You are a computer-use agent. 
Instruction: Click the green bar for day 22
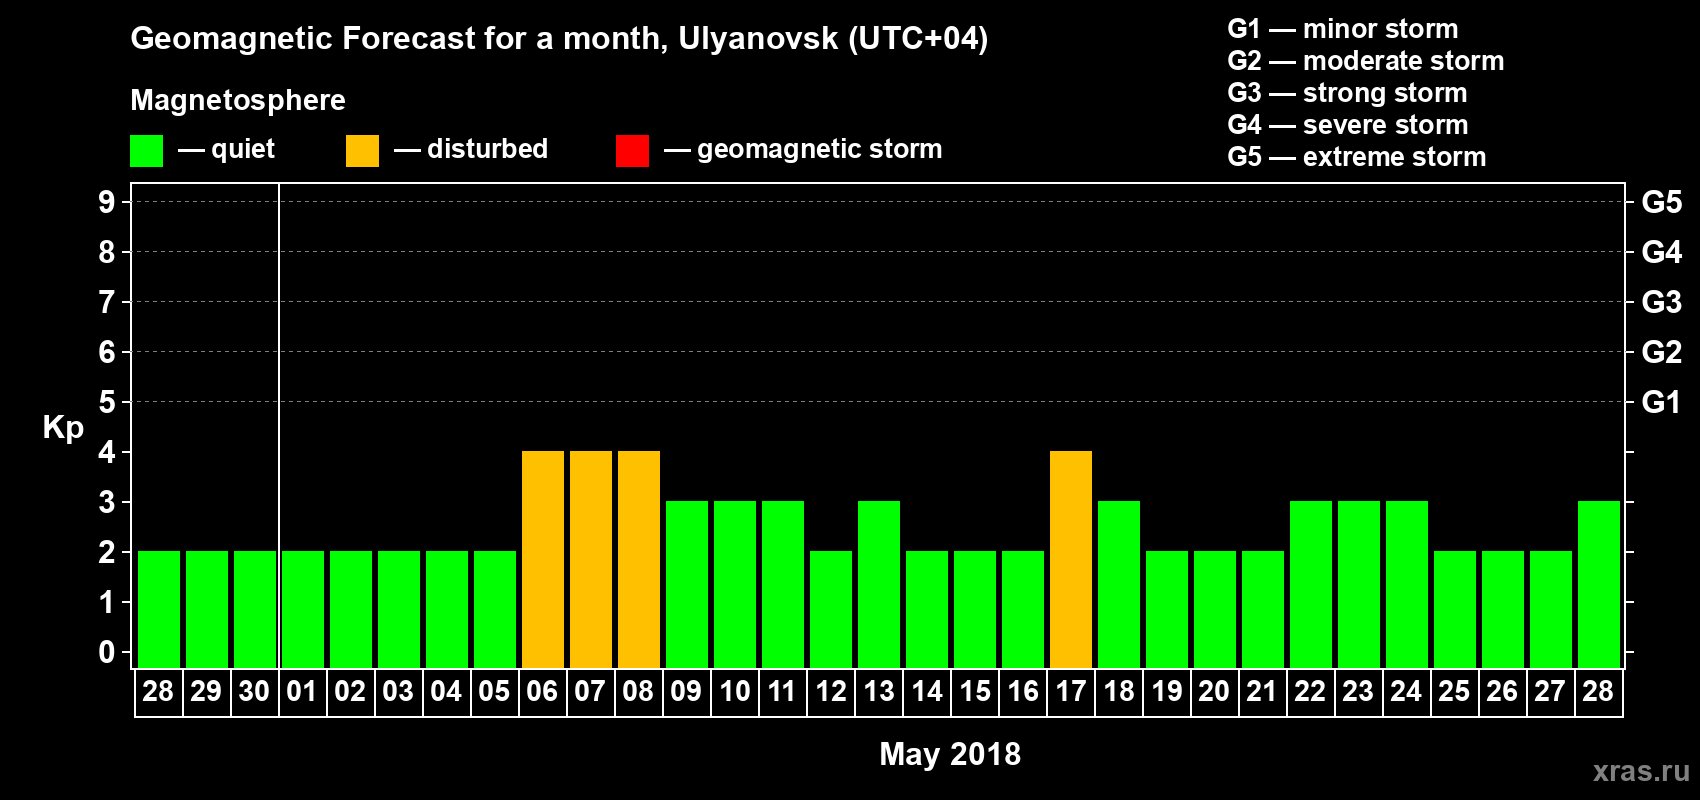pyautogui.click(x=1311, y=584)
